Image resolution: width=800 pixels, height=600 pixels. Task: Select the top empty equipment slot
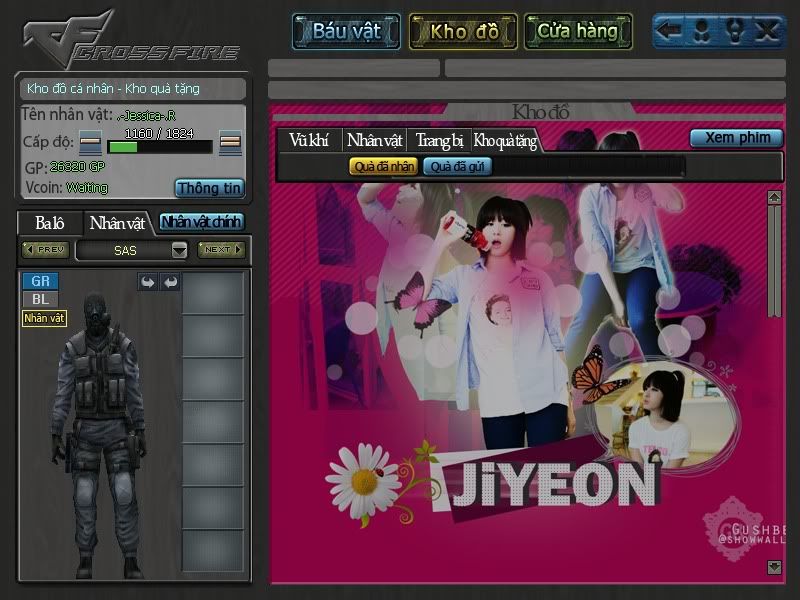(213, 292)
